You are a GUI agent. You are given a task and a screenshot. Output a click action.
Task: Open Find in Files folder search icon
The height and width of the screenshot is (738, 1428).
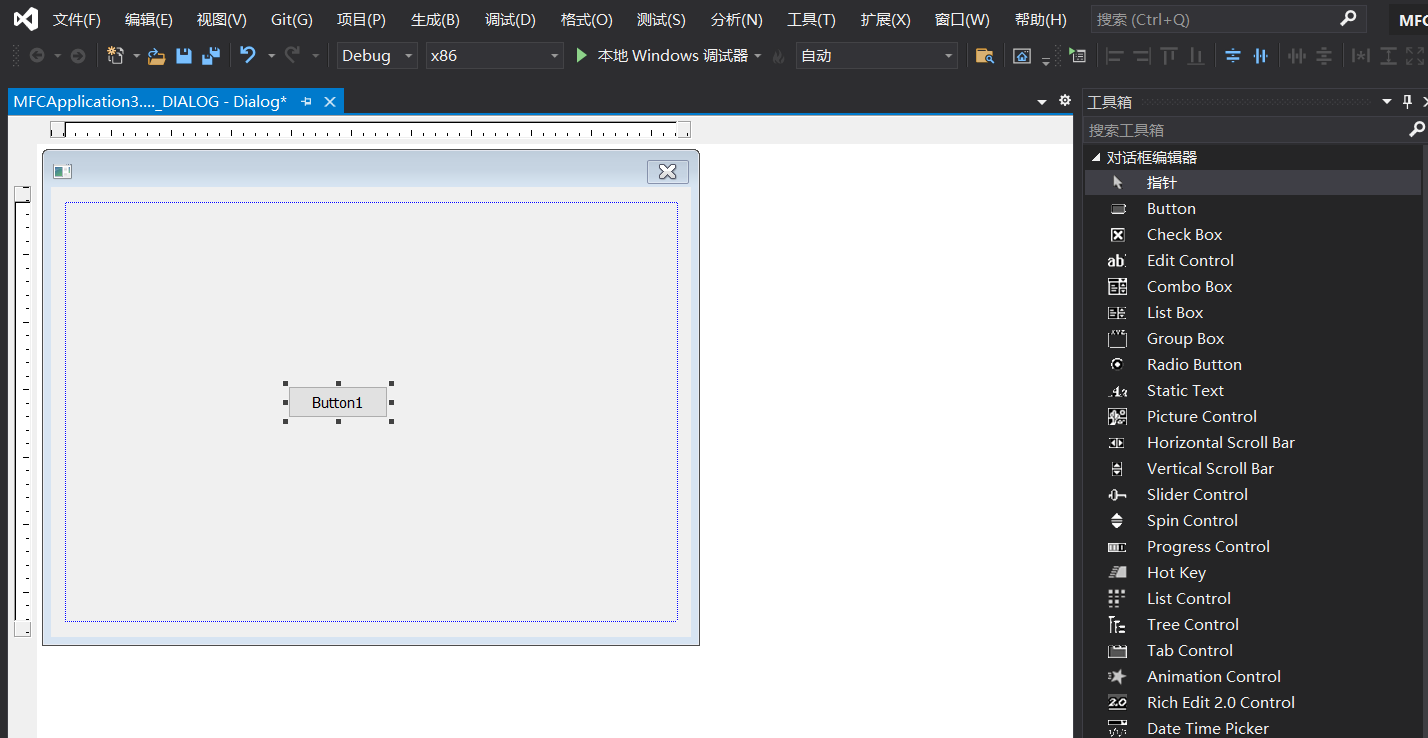point(984,56)
